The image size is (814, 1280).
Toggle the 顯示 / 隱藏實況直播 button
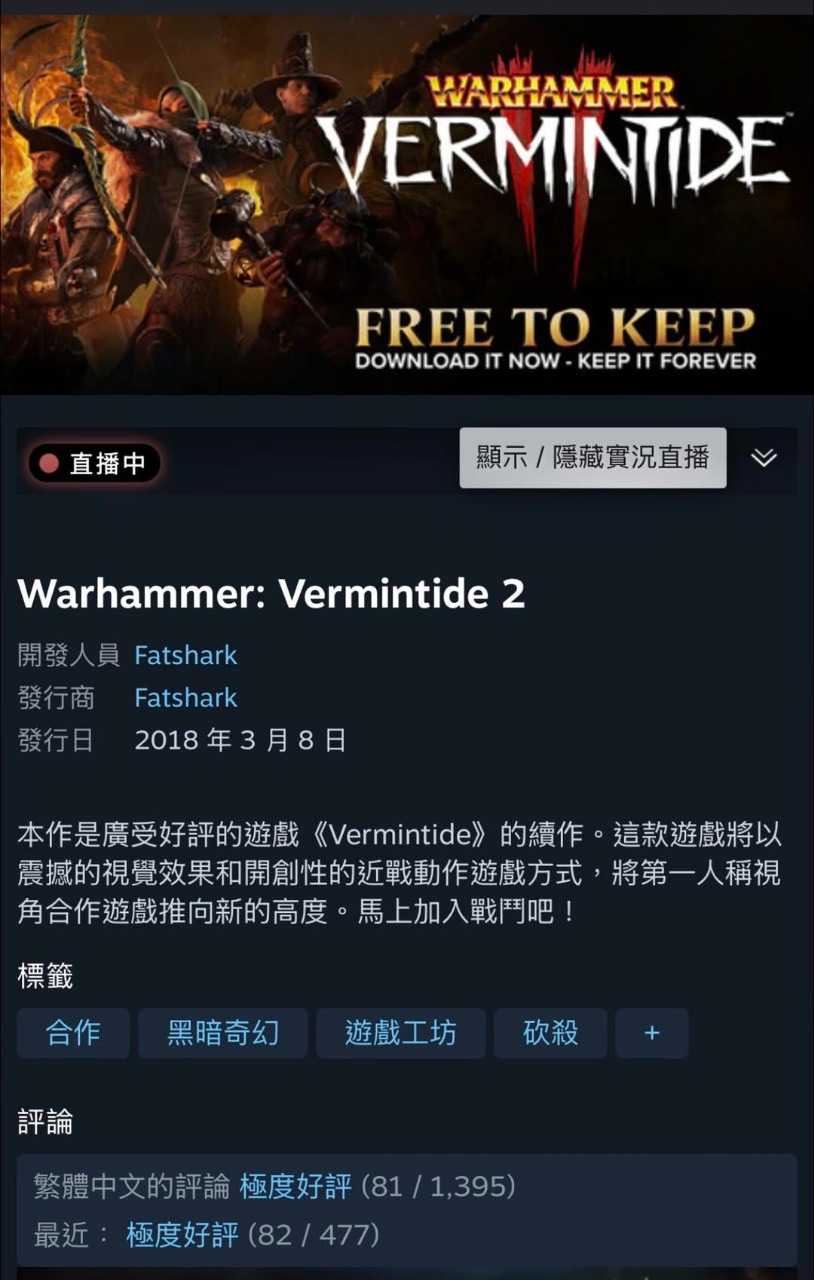(593, 458)
